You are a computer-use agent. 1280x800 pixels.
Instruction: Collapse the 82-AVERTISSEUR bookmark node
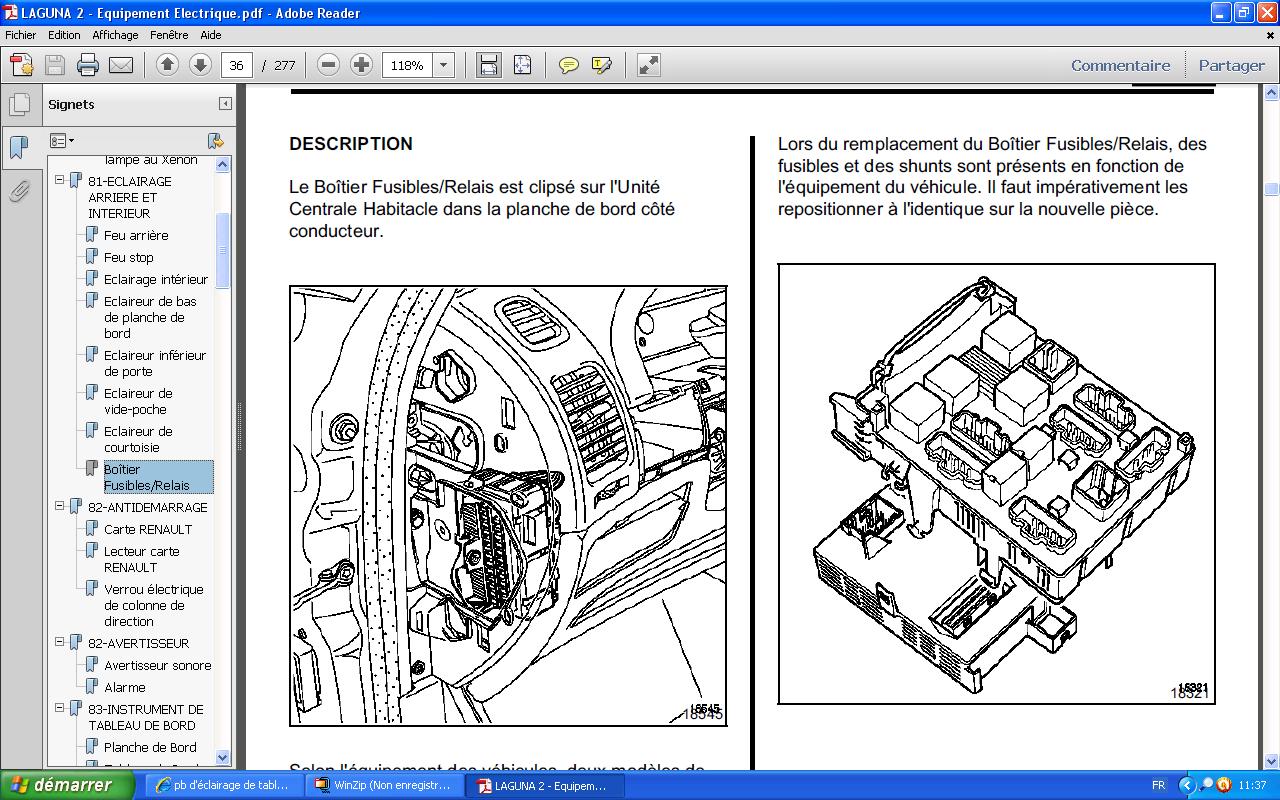click(x=59, y=643)
